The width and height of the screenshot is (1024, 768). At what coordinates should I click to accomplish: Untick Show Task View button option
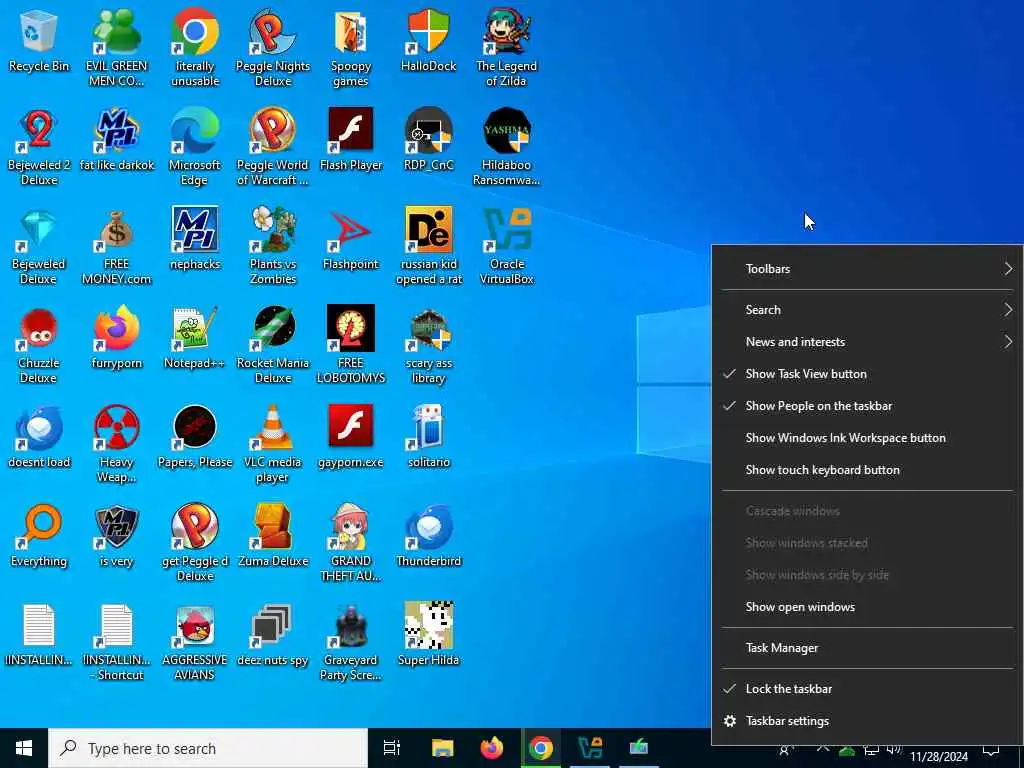[867, 374]
